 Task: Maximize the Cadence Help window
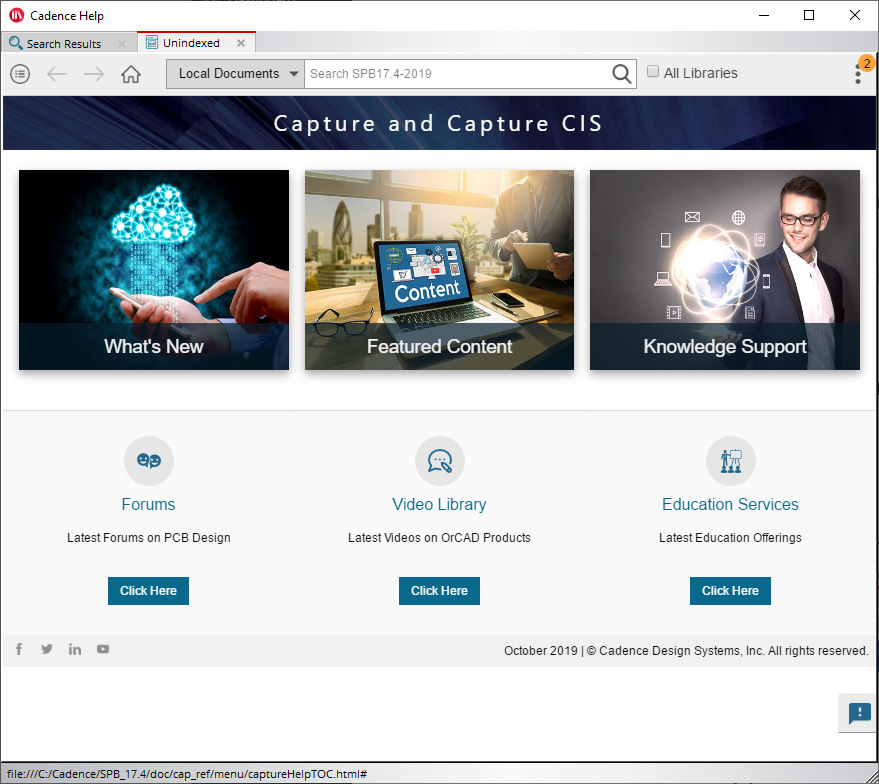click(808, 15)
